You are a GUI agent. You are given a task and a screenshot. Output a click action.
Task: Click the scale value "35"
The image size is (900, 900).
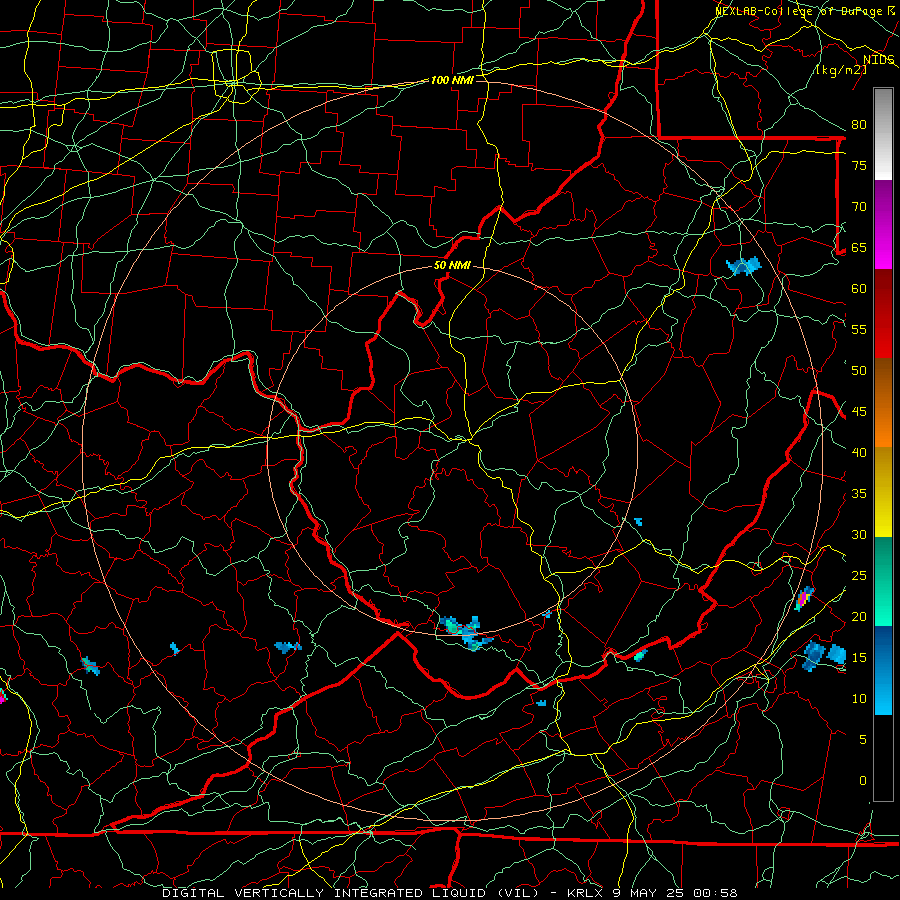pos(859,494)
